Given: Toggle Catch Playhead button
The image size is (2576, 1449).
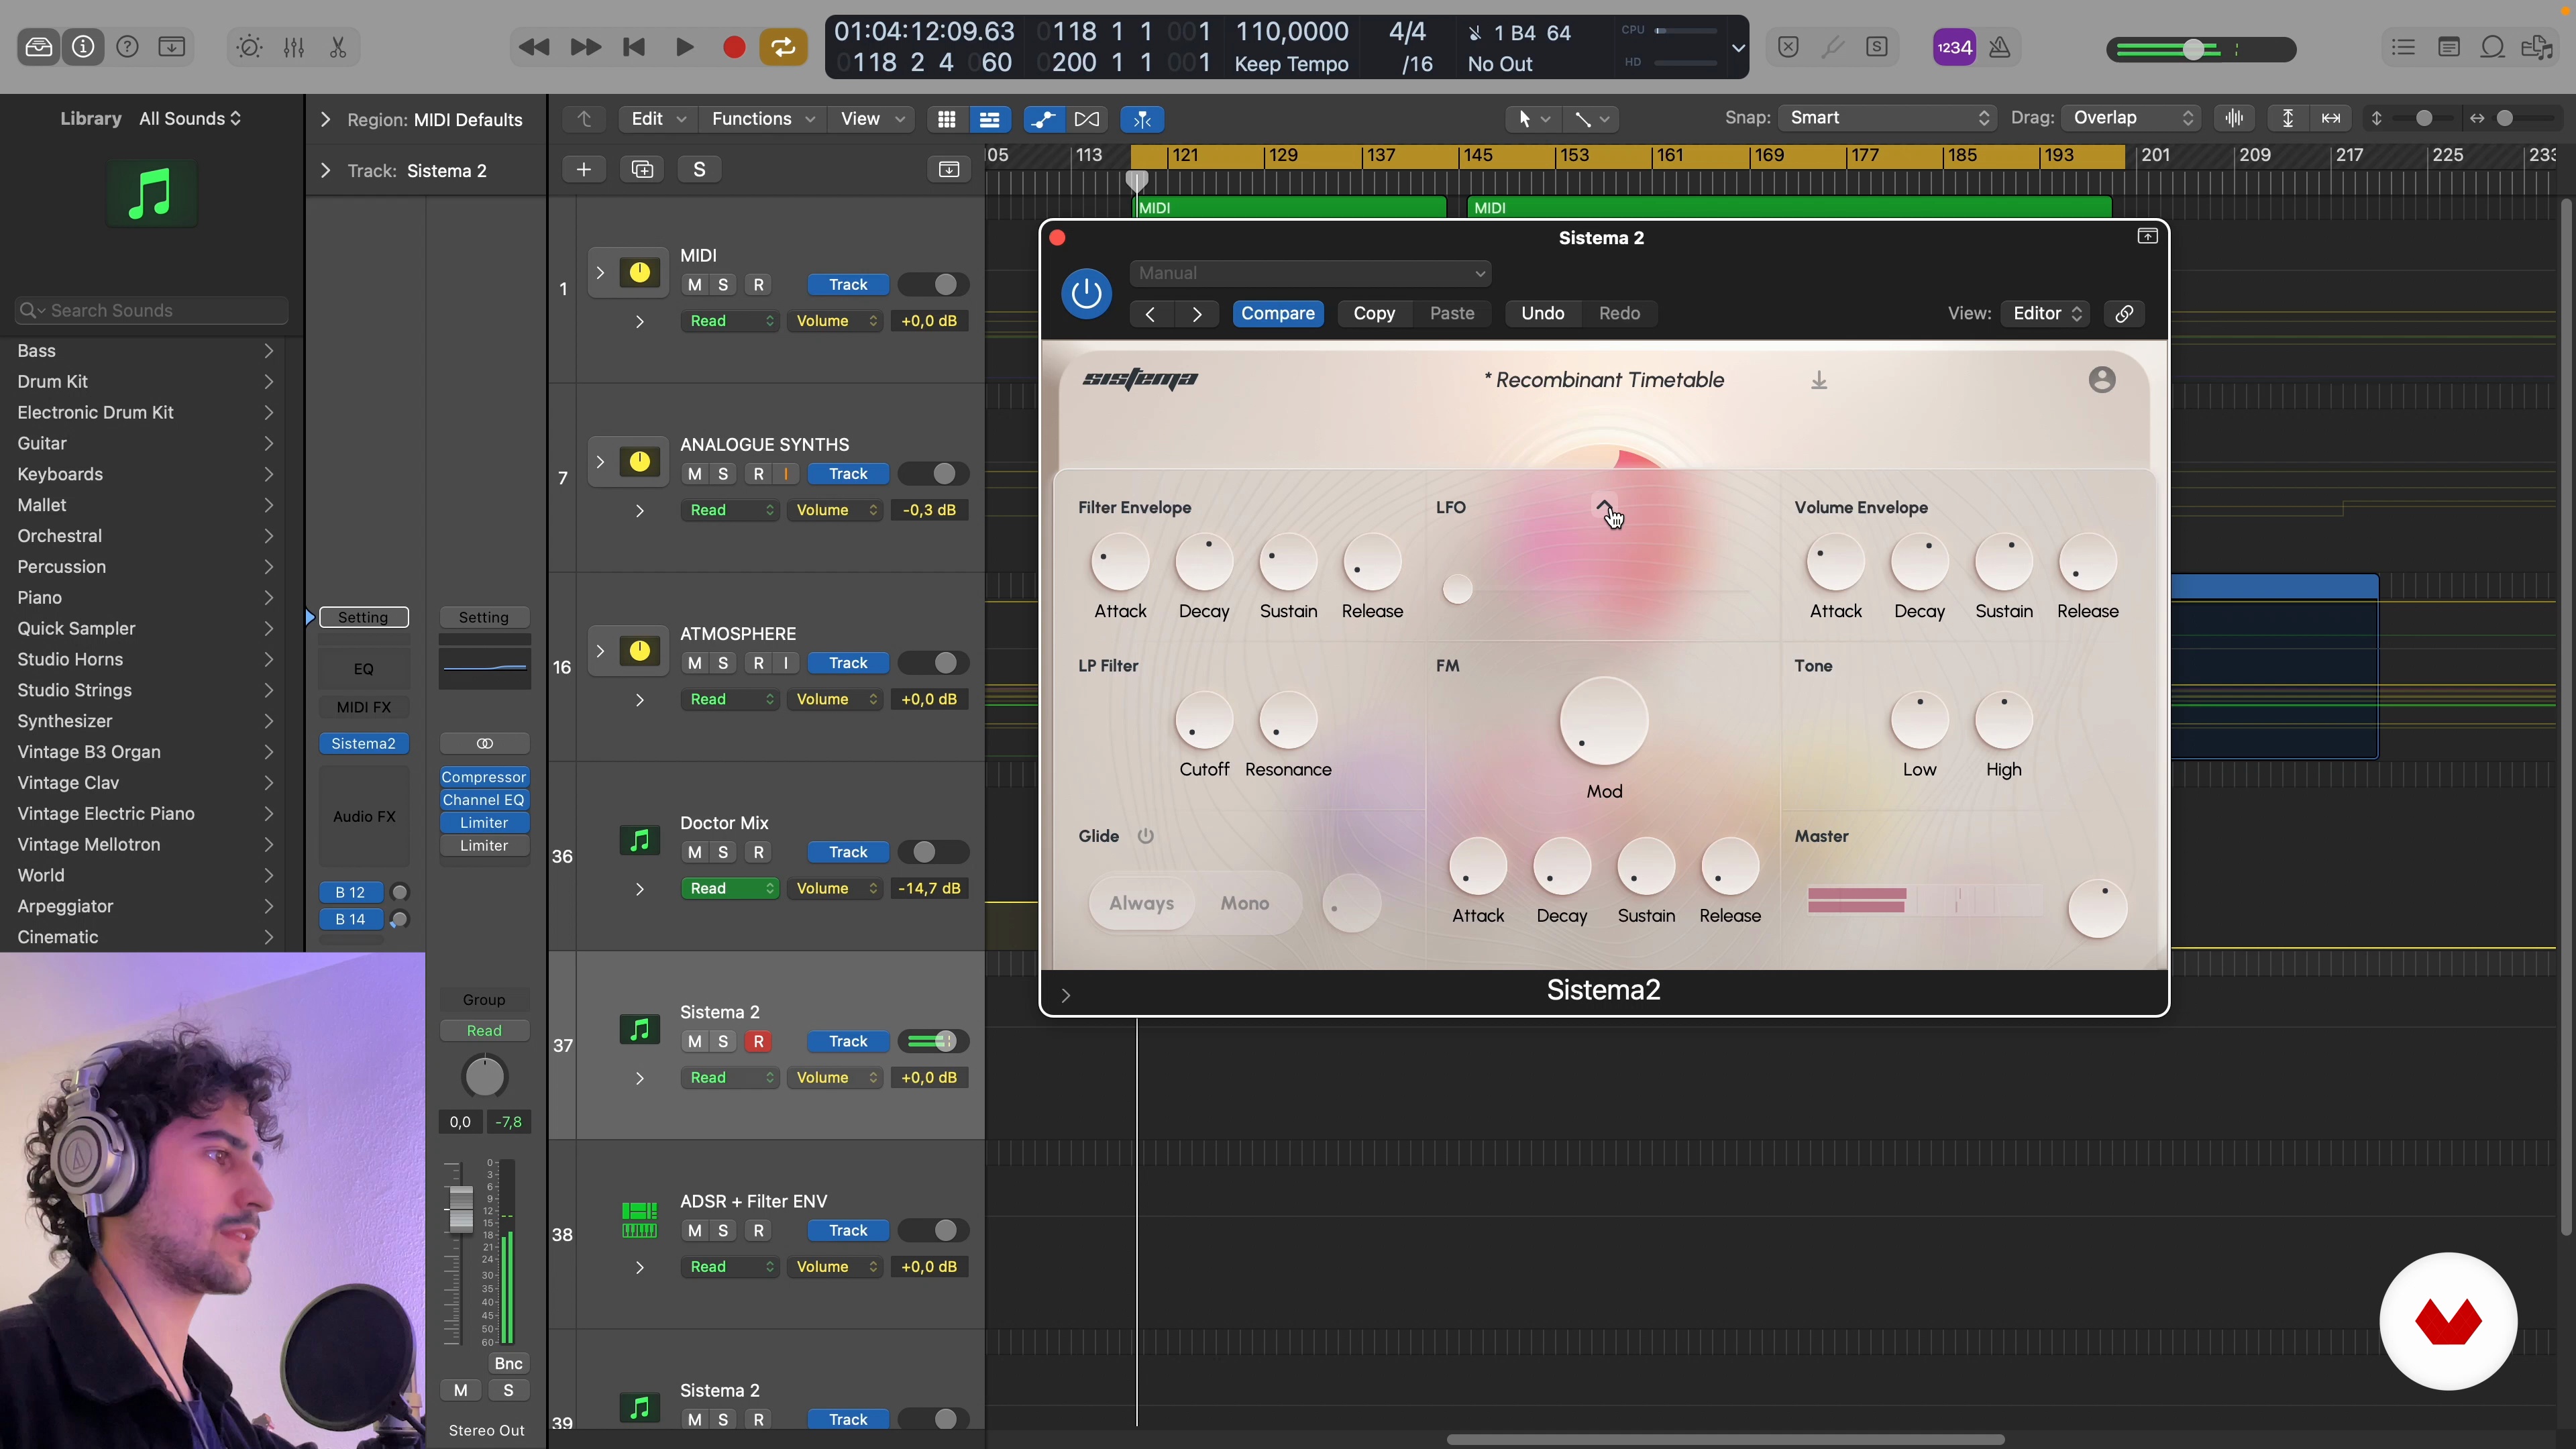Looking at the screenshot, I should (1142, 119).
